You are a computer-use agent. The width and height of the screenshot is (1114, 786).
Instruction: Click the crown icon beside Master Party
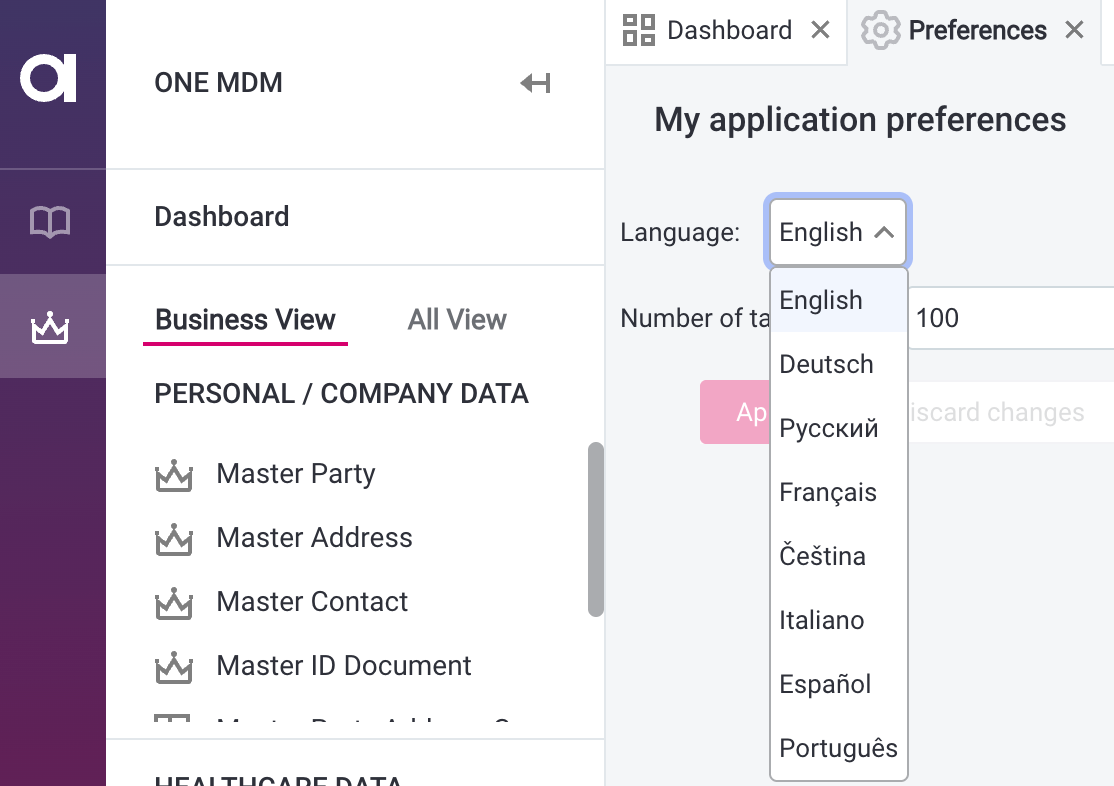tap(174, 474)
